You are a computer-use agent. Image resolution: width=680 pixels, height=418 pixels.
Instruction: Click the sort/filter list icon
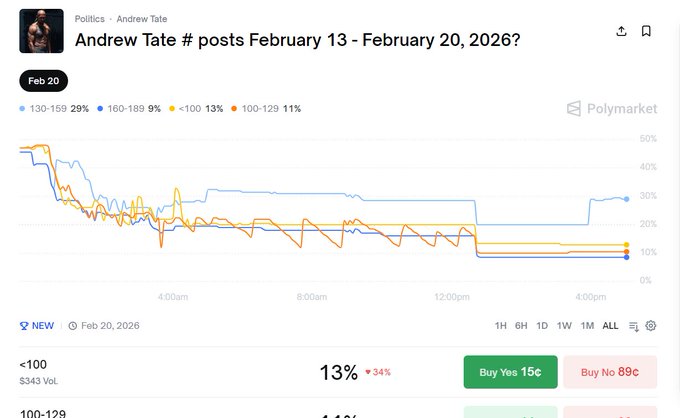click(633, 325)
